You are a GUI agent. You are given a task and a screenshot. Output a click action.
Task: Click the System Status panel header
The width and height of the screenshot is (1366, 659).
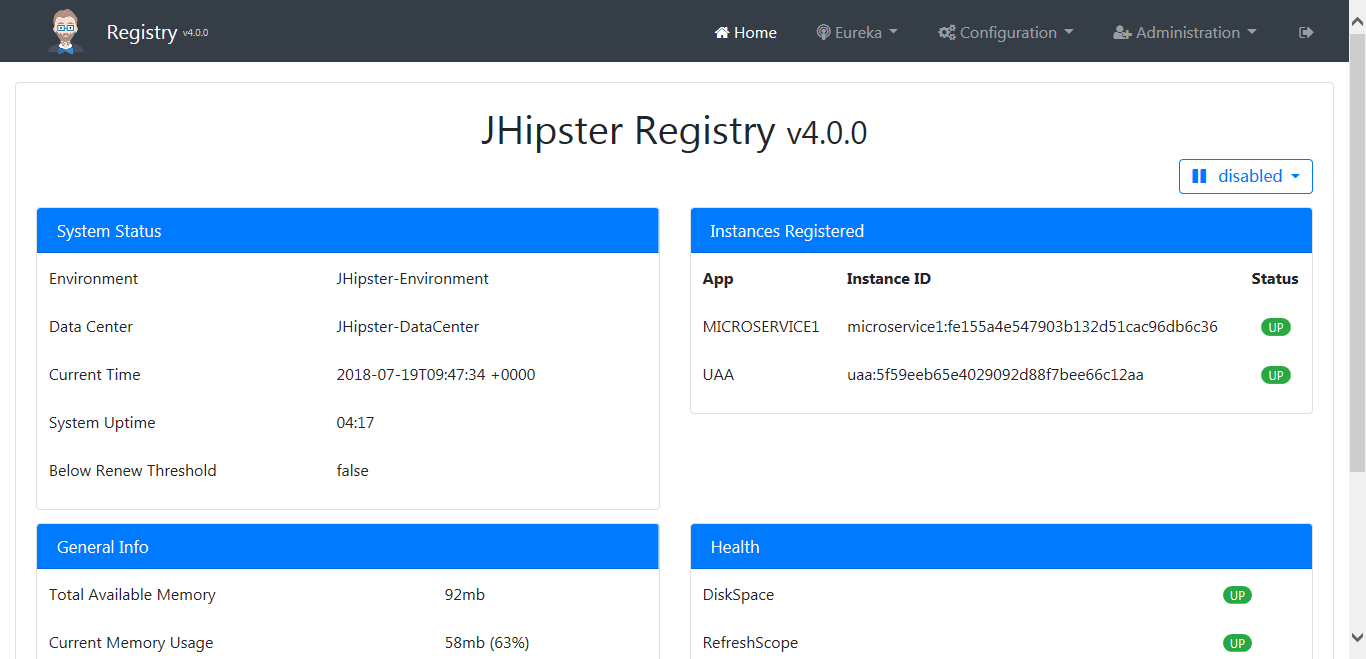348,231
